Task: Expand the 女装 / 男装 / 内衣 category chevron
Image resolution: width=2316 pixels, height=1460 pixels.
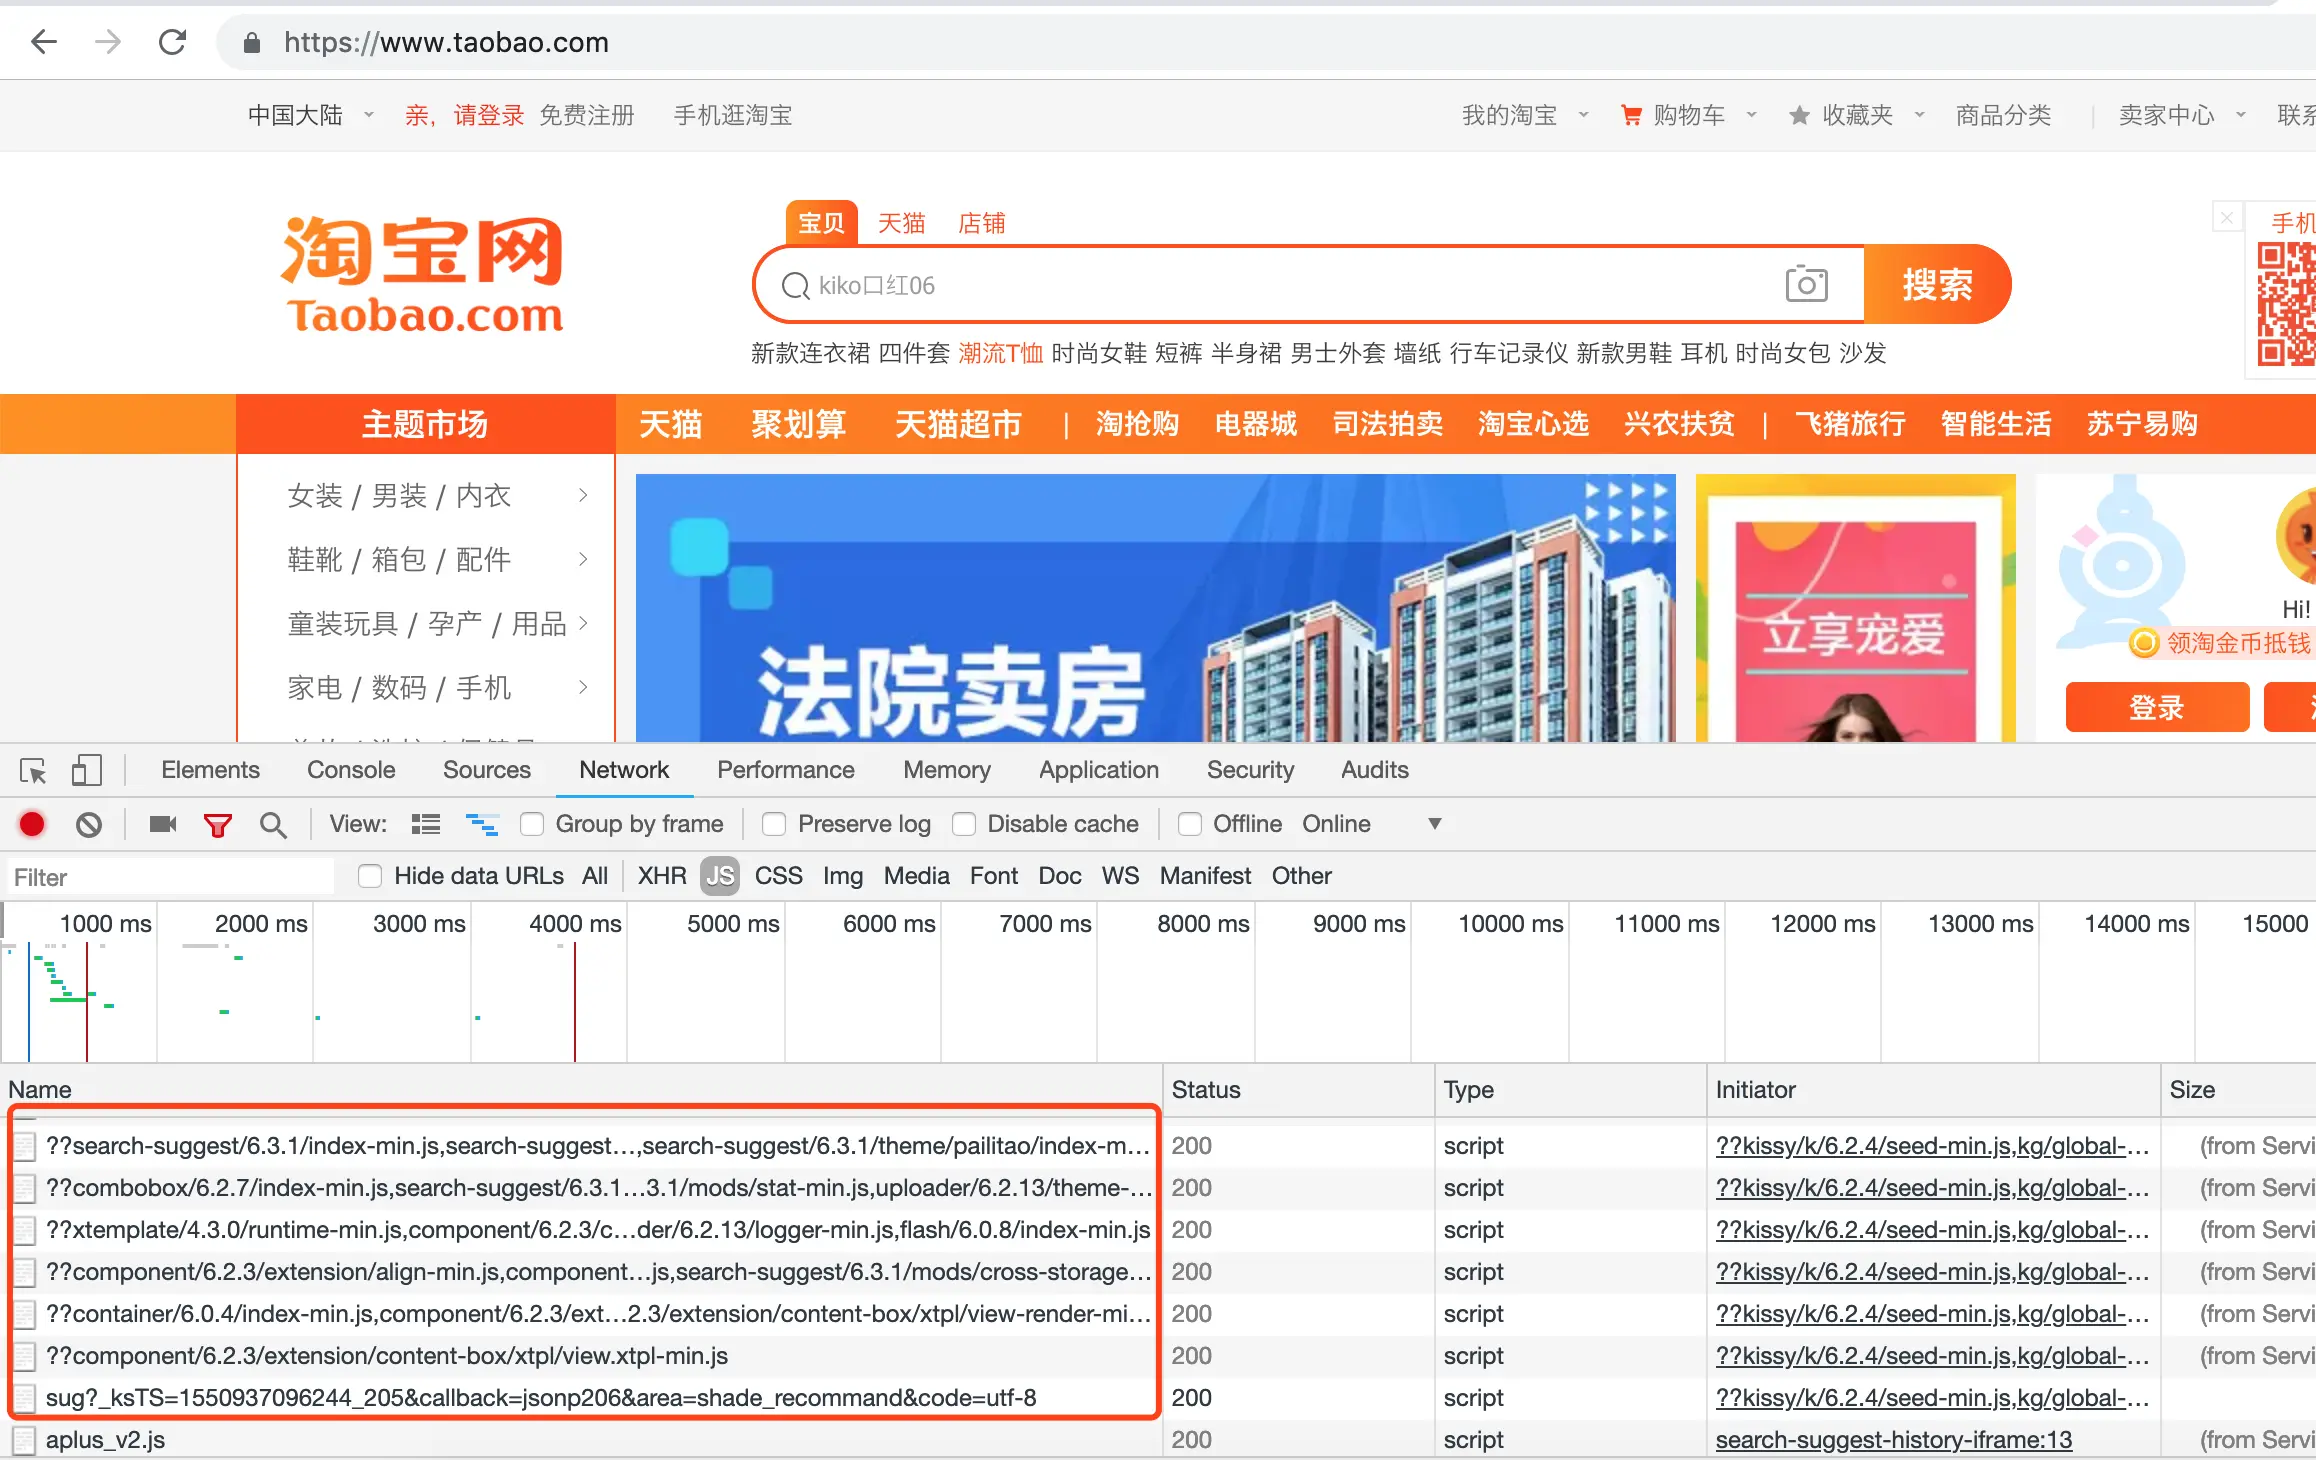Action: (583, 496)
